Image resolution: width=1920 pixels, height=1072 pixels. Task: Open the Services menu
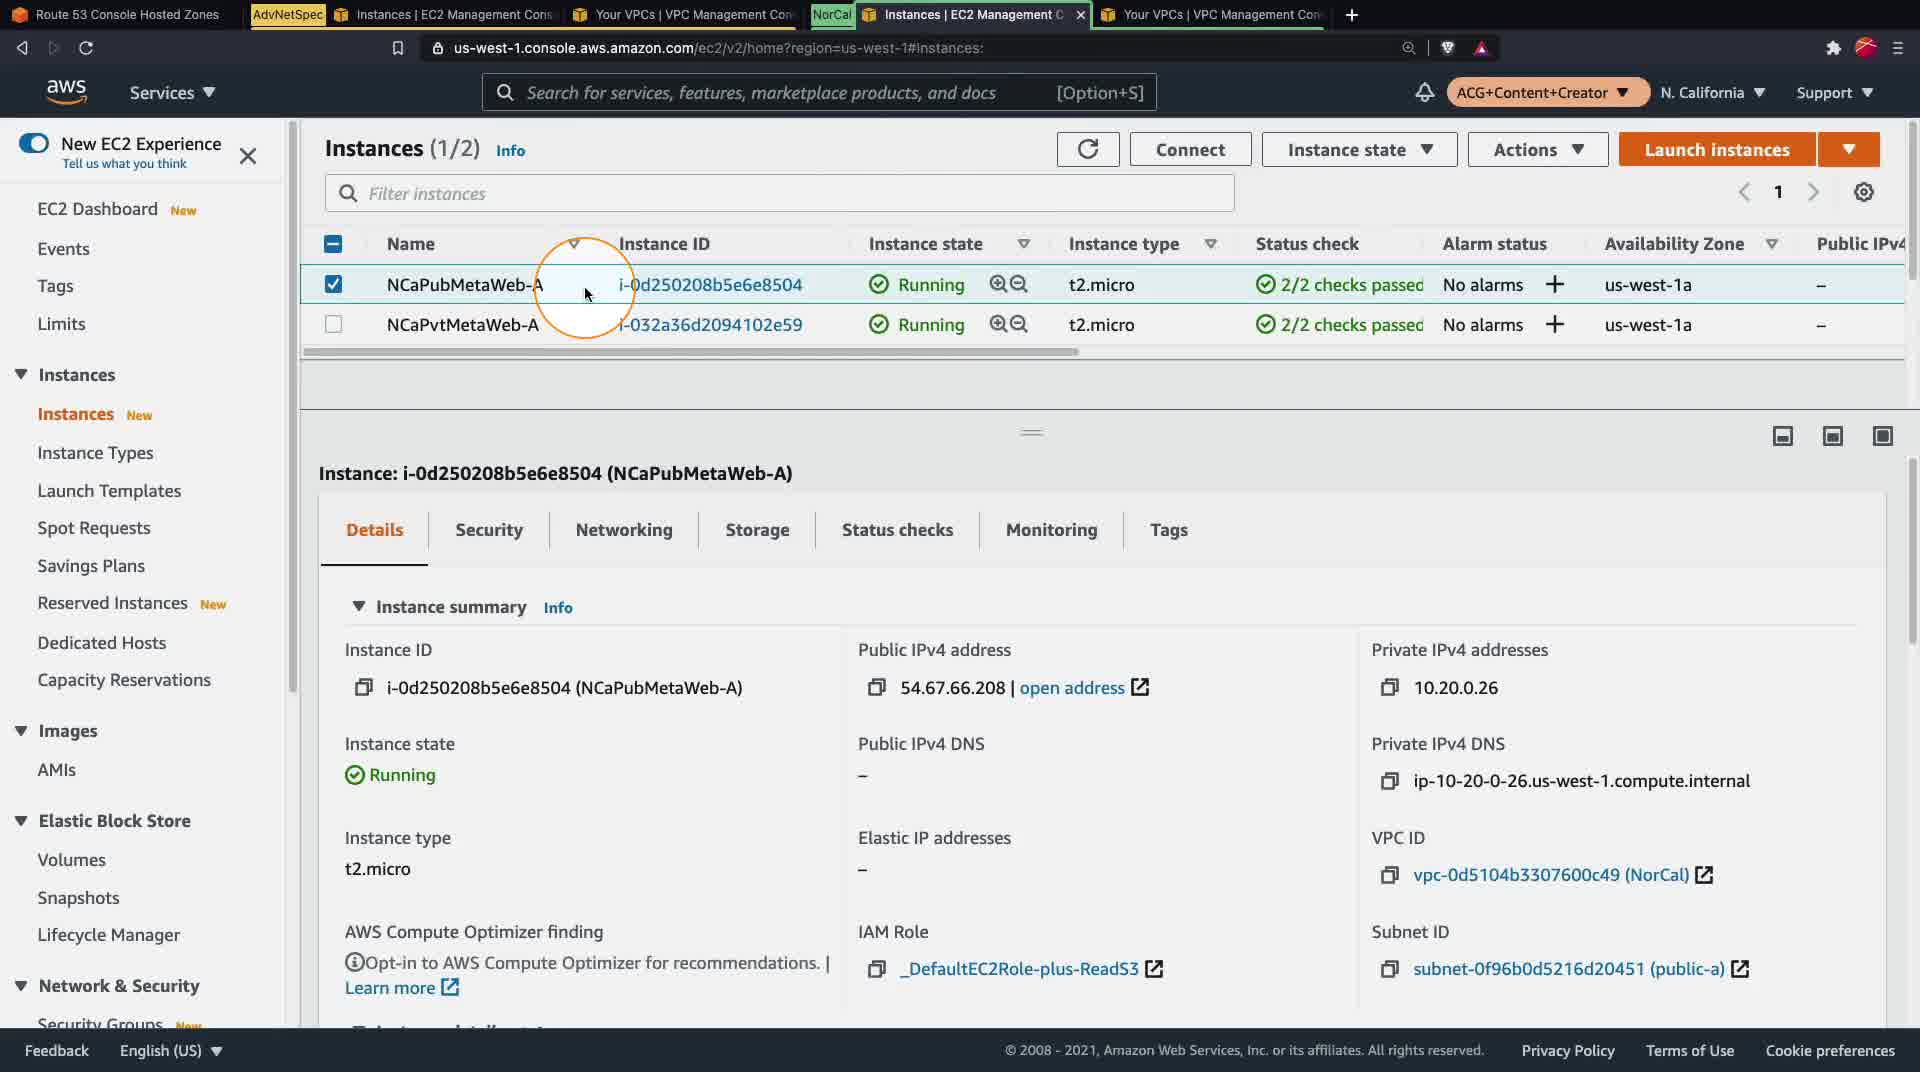(172, 92)
